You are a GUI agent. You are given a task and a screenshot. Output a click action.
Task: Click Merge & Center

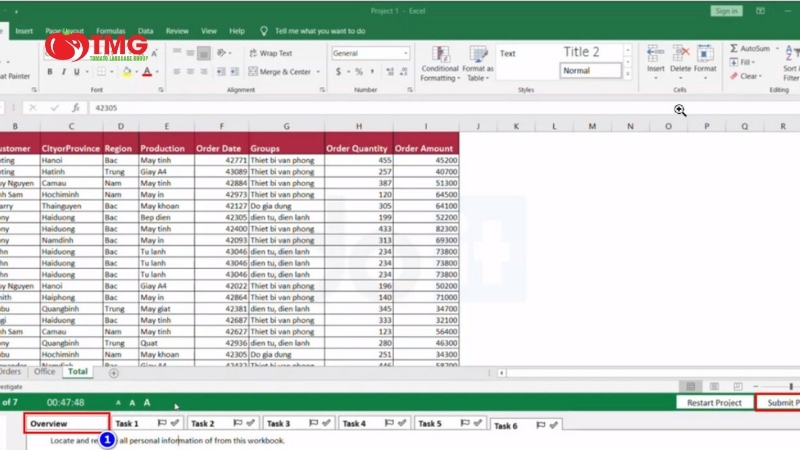pos(280,72)
